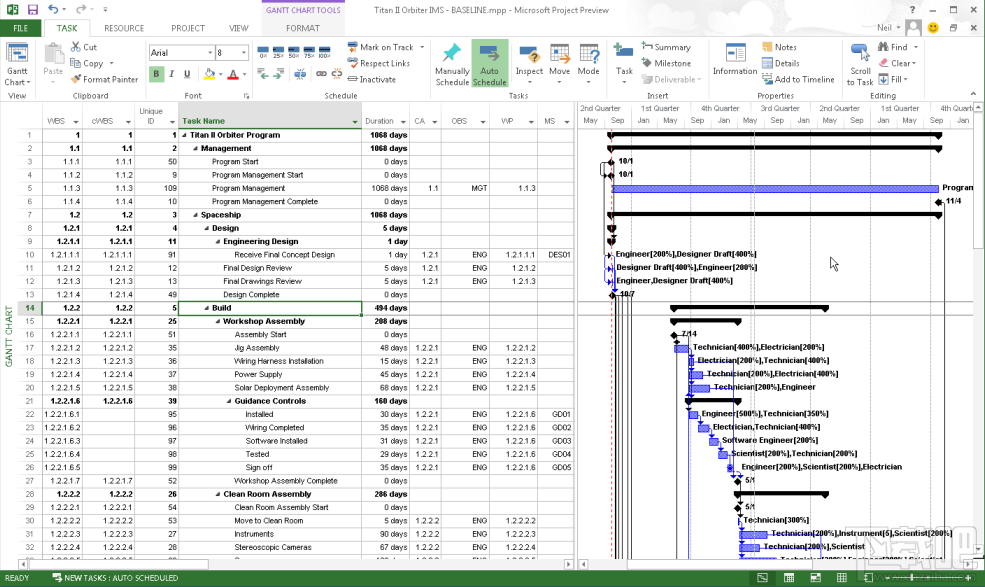Viewport: 985px width, 587px height.
Task: Toggle bold formatting on selected task
Action: point(156,75)
